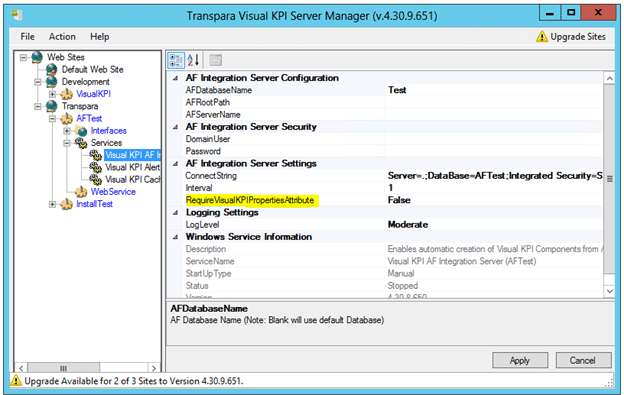The width and height of the screenshot is (624, 395).
Task: Expand the InstallTest tree node
Action: pos(52,204)
